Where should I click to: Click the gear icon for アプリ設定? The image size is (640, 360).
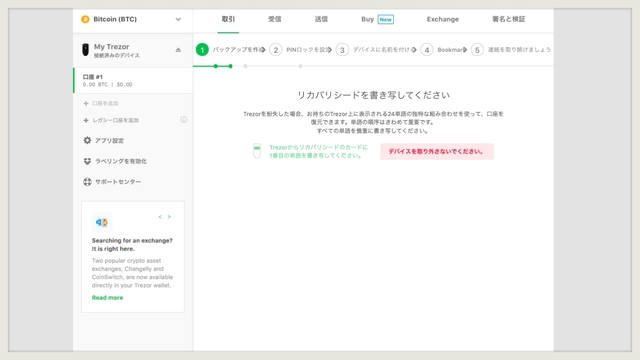click(87, 140)
